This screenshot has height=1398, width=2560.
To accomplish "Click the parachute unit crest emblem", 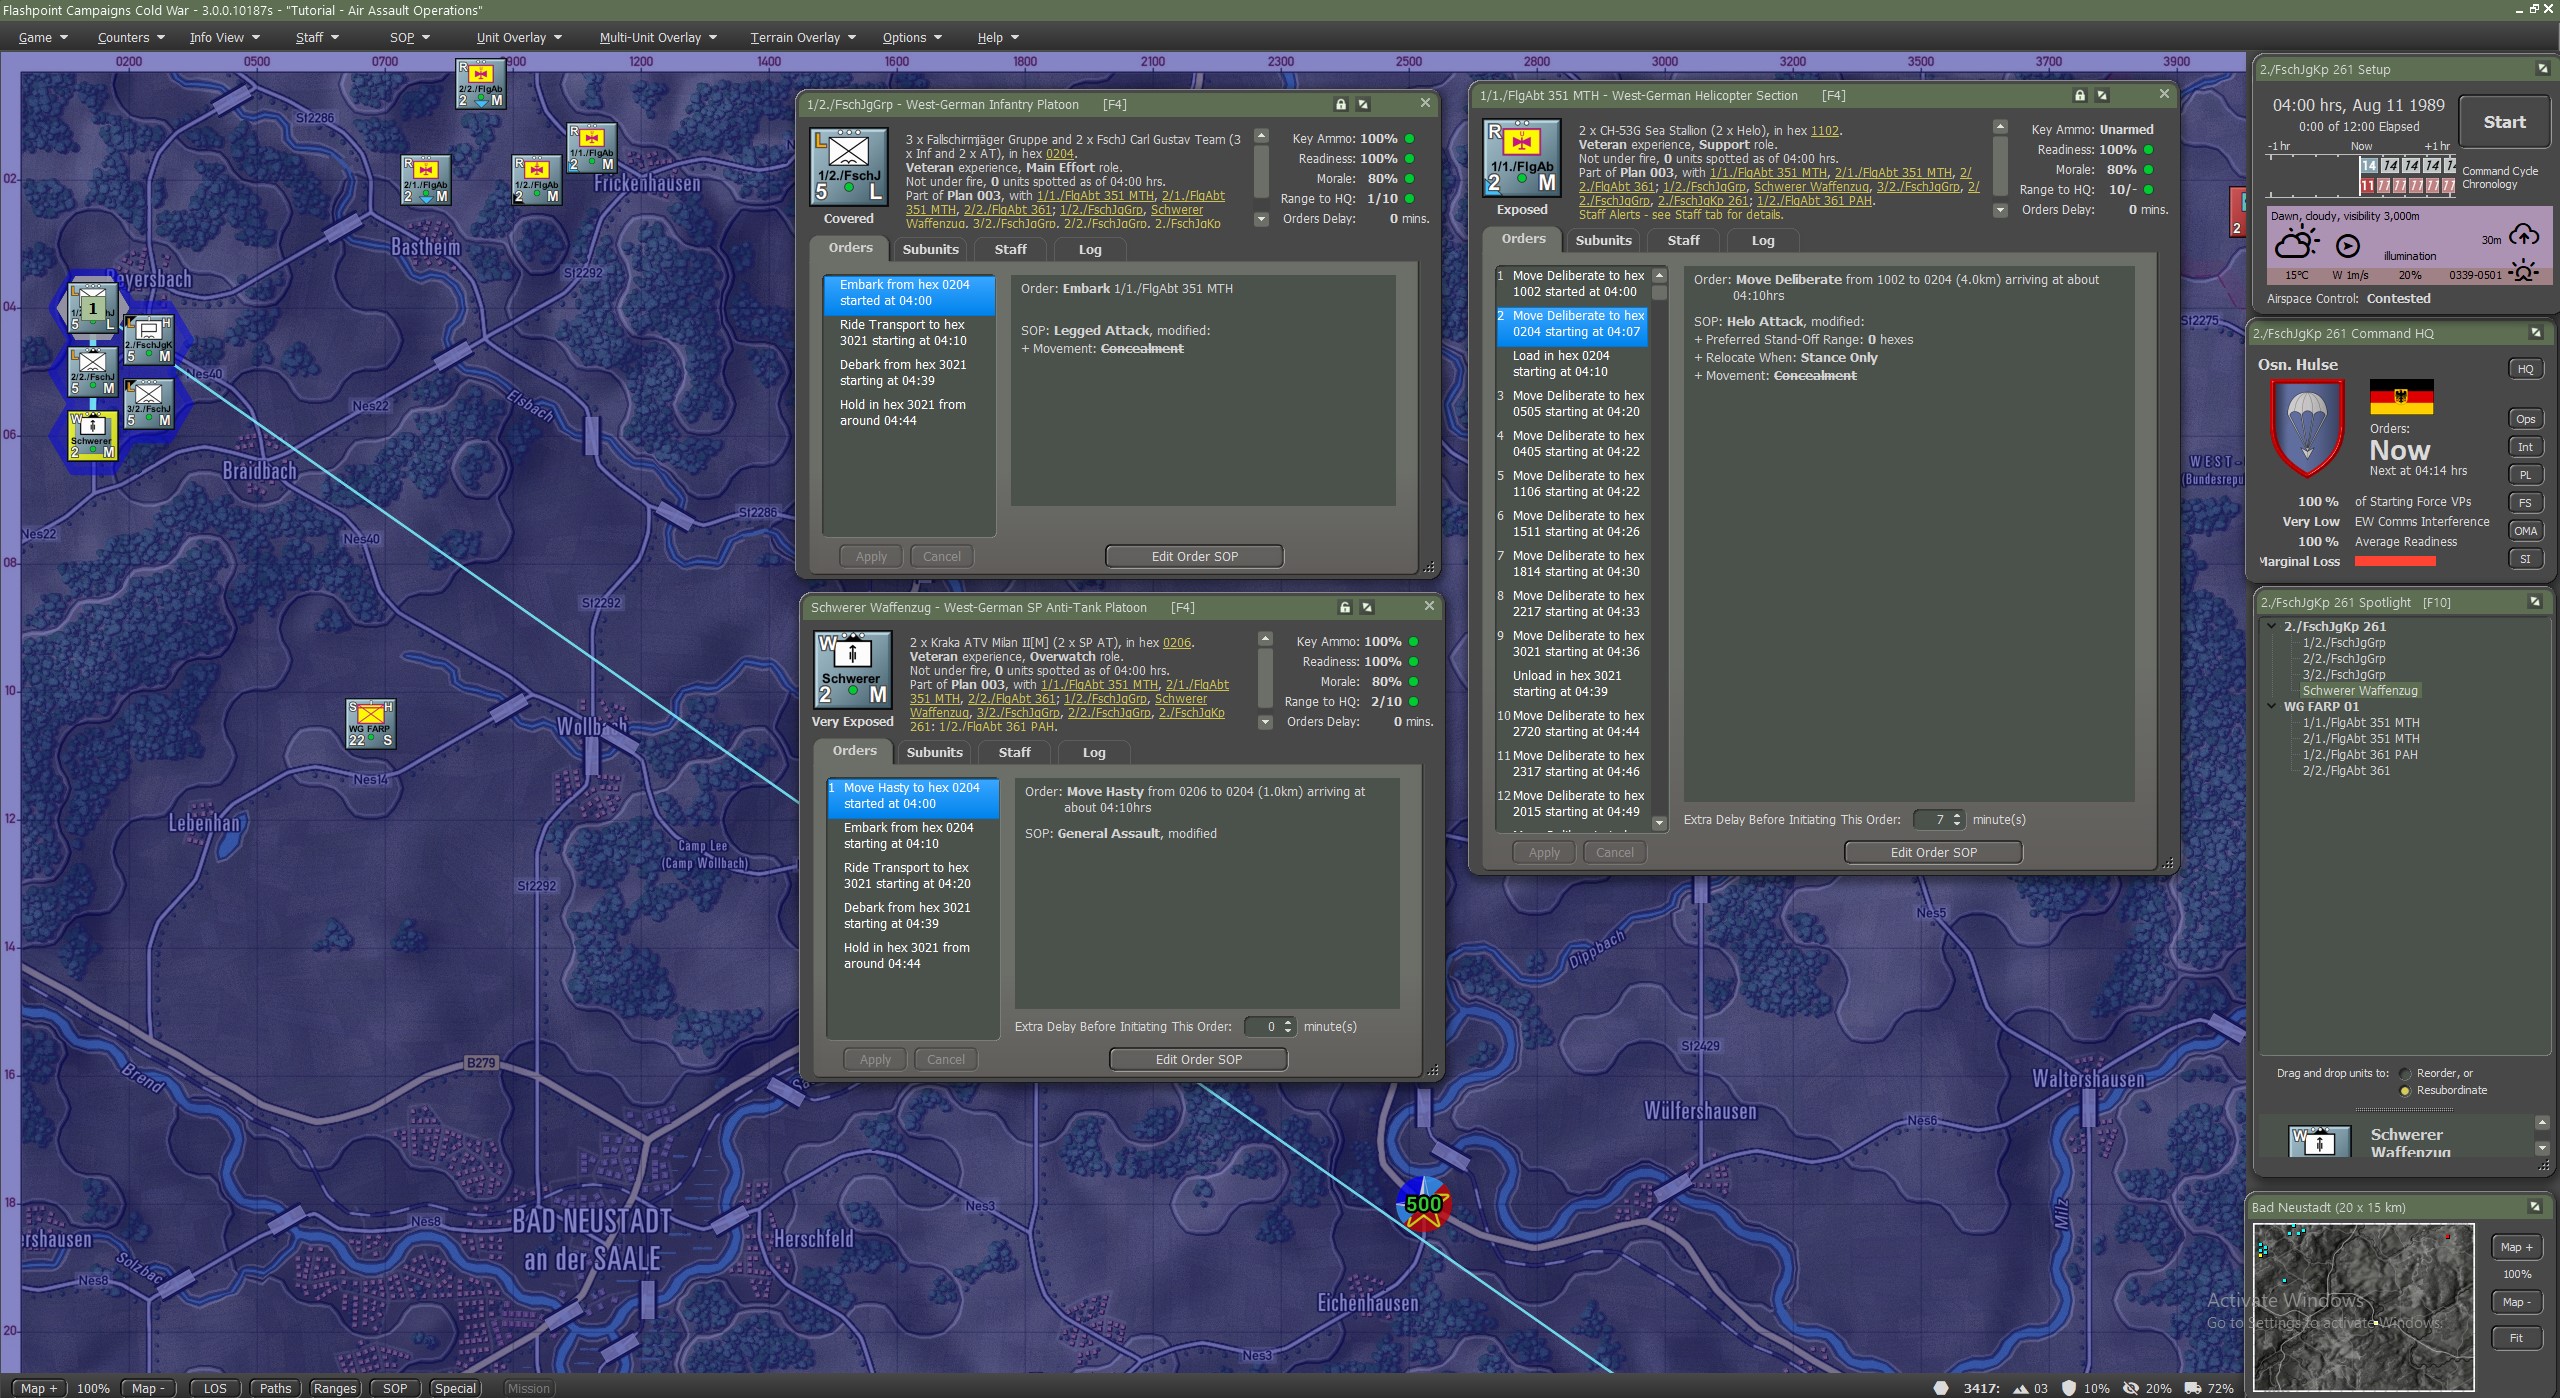I will (x=2306, y=427).
